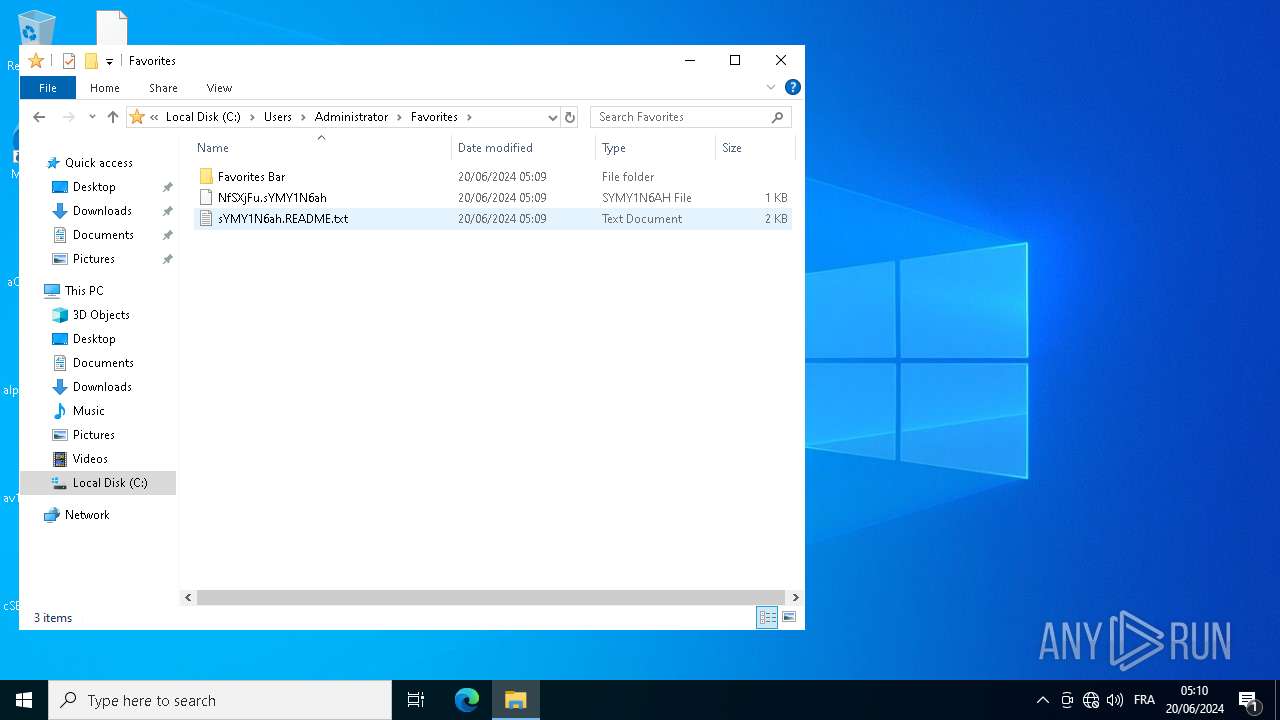Show hidden system tray icons
The width and height of the screenshot is (1280, 720).
pyautogui.click(x=1042, y=700)
